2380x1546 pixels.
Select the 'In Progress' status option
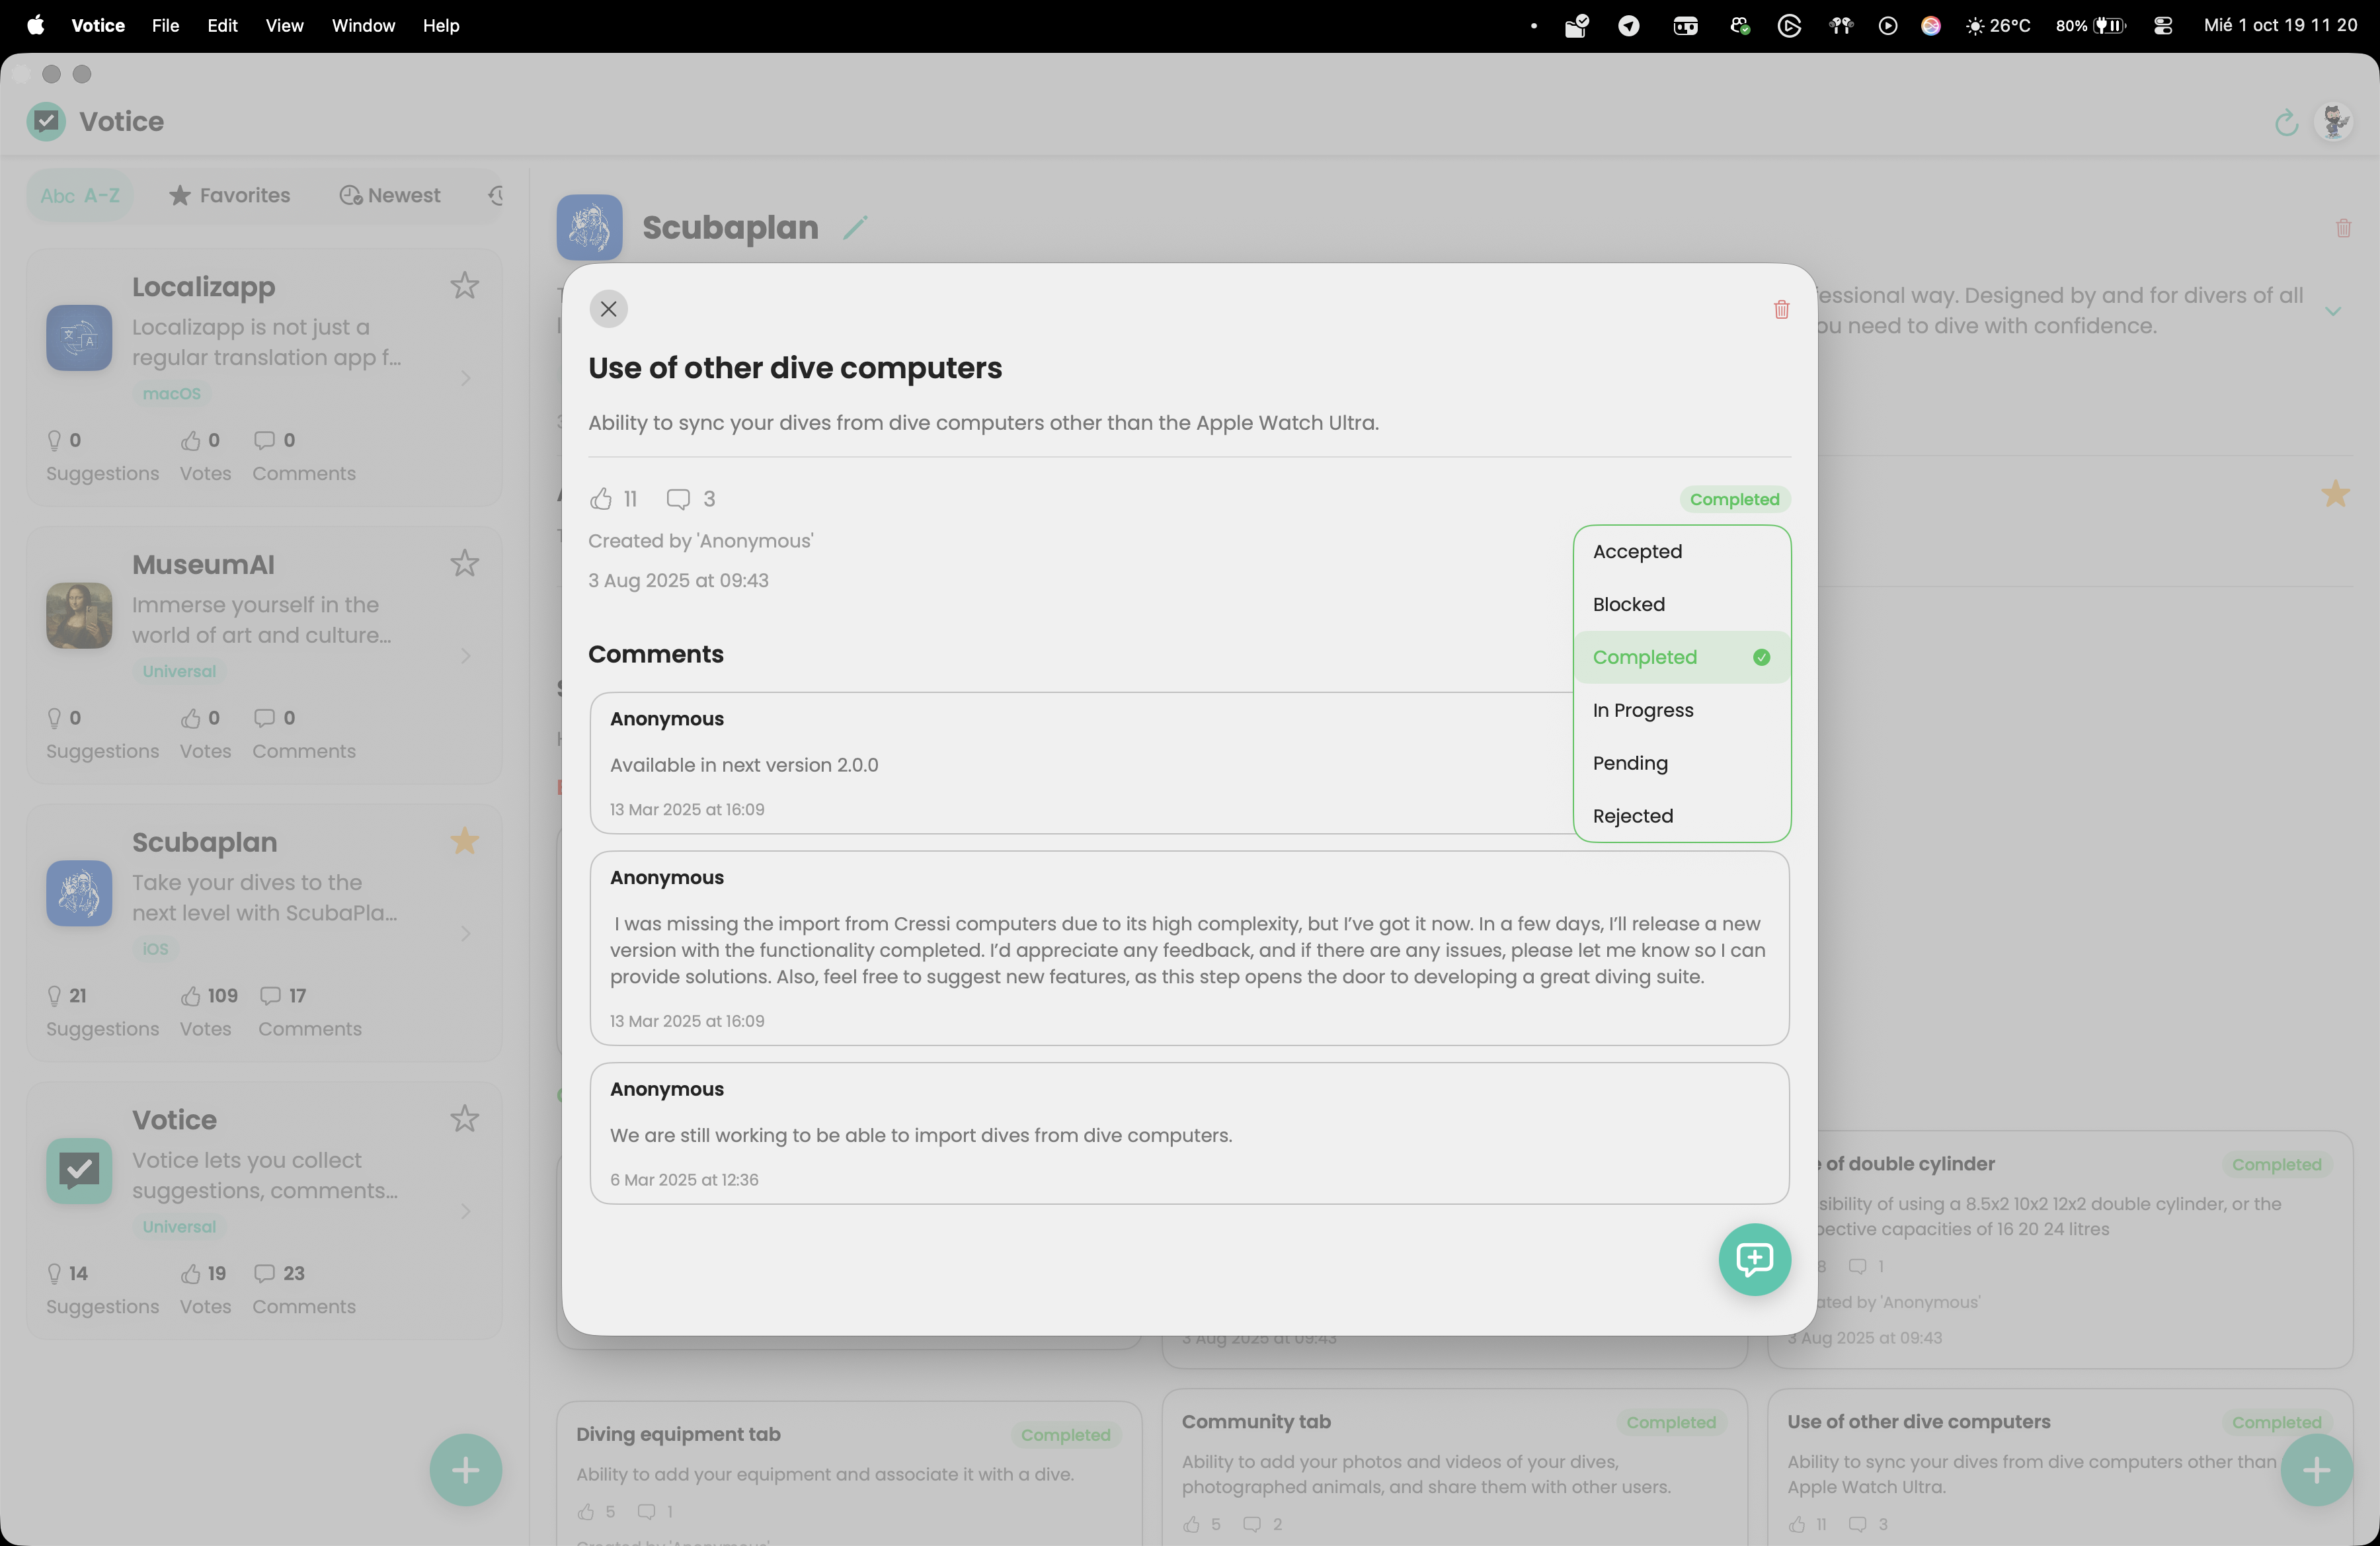pyautogui.click(x=1643, y=710)
